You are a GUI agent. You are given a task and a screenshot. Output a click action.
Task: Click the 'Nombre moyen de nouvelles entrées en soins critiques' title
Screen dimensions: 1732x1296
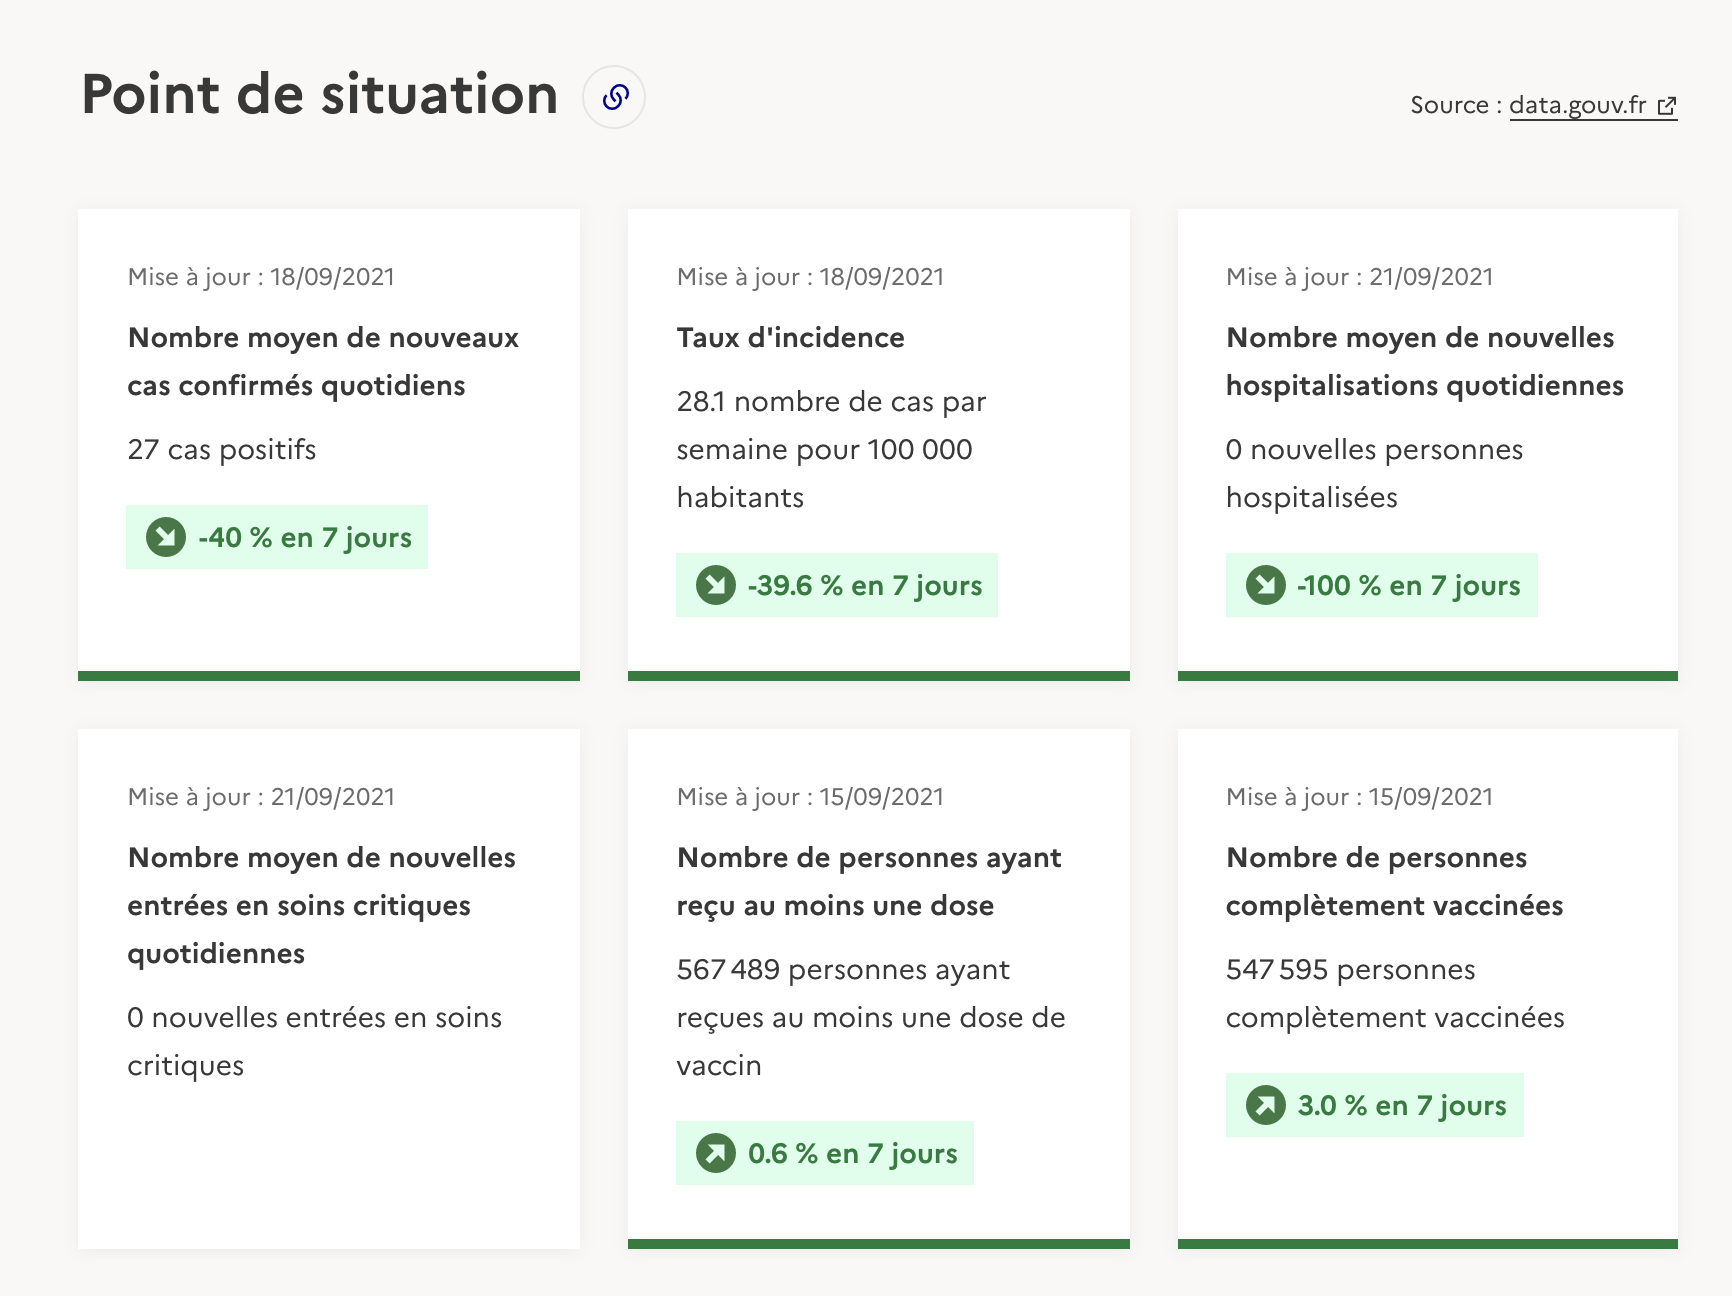coord(321,905)
